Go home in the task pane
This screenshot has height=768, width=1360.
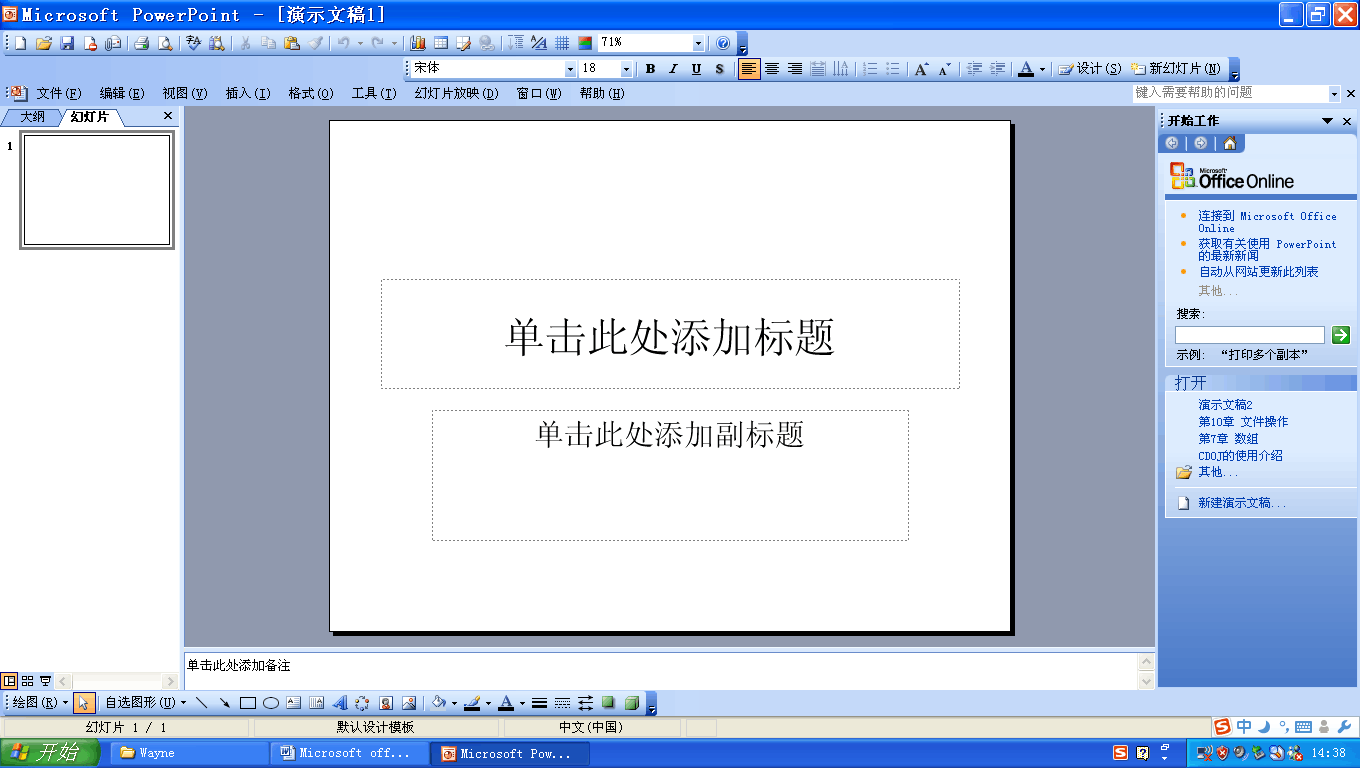coord(1229,143)
